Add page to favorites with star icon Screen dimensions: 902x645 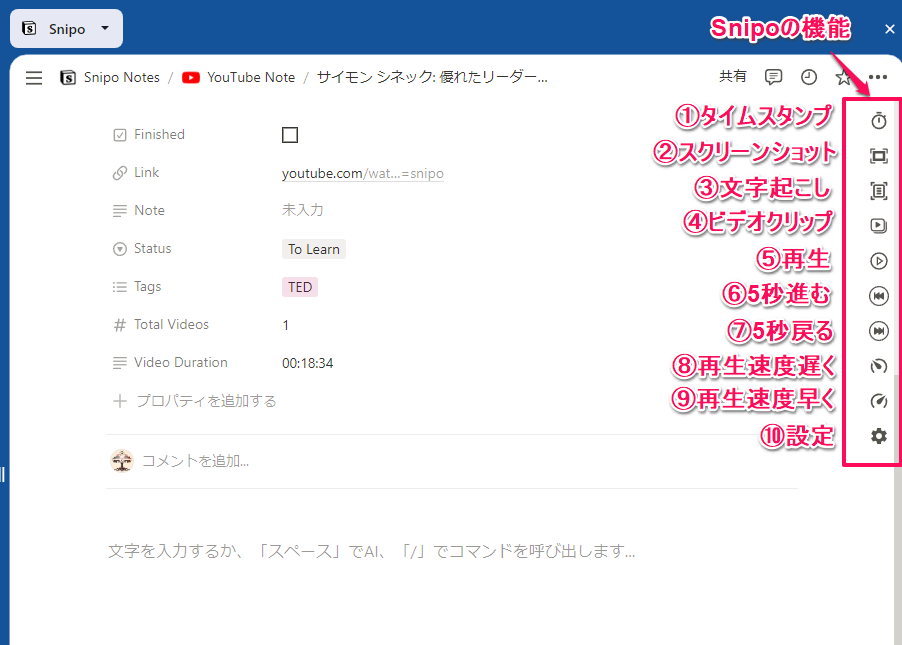[x=843, y=77]
